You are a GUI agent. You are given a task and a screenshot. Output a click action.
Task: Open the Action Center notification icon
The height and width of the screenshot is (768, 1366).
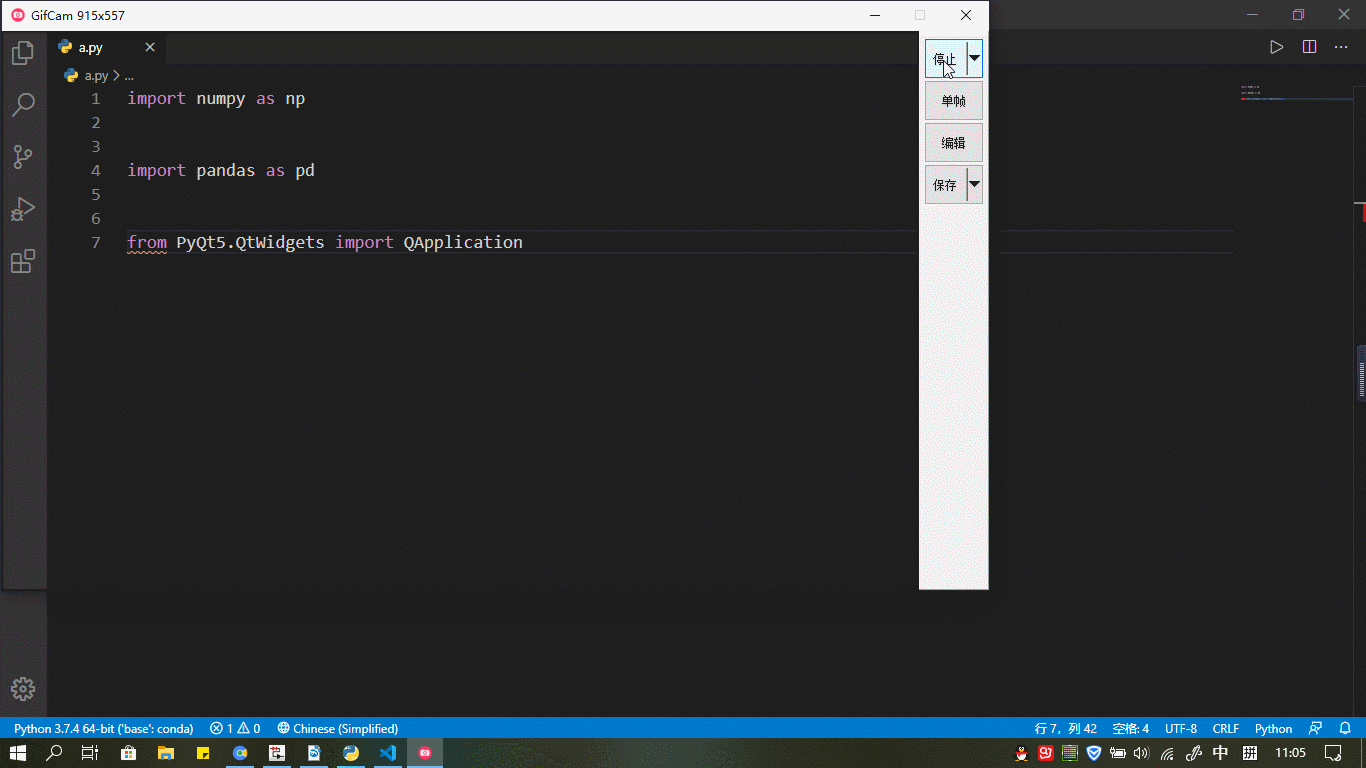pyautogui.click(x=1333, y=753)
